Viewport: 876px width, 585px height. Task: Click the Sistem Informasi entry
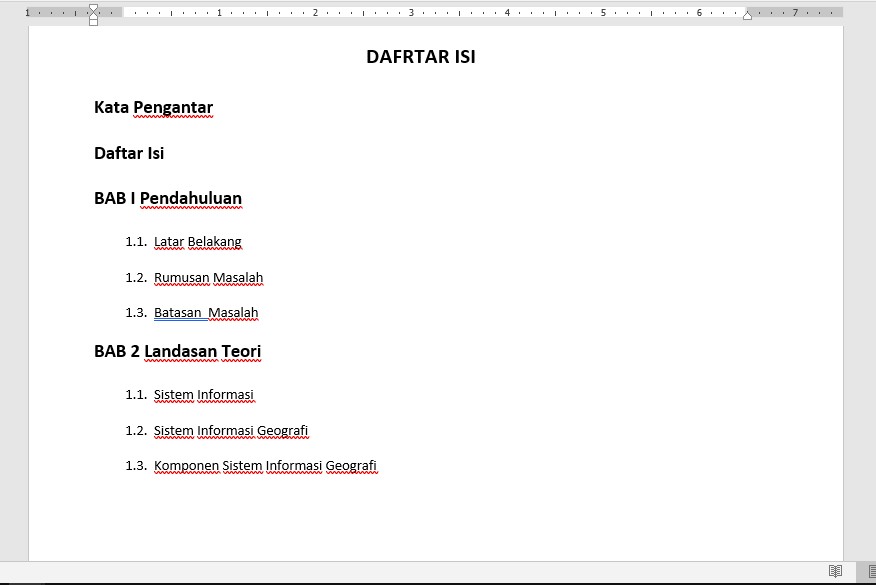205,394
